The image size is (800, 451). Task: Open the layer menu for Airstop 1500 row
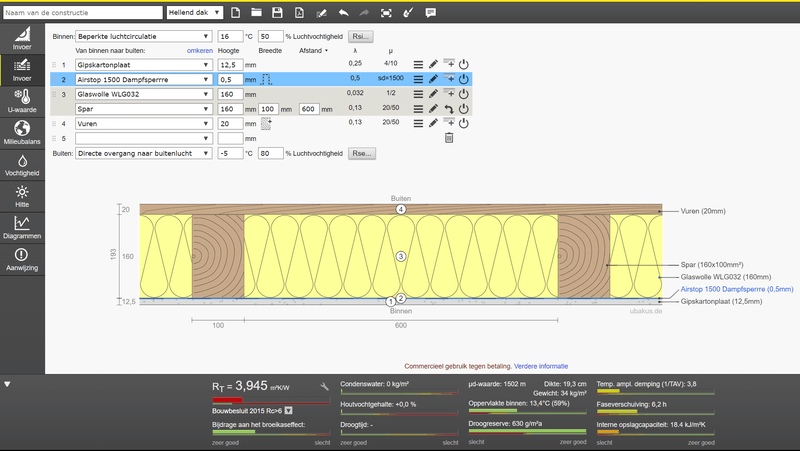tap(418, 79)
